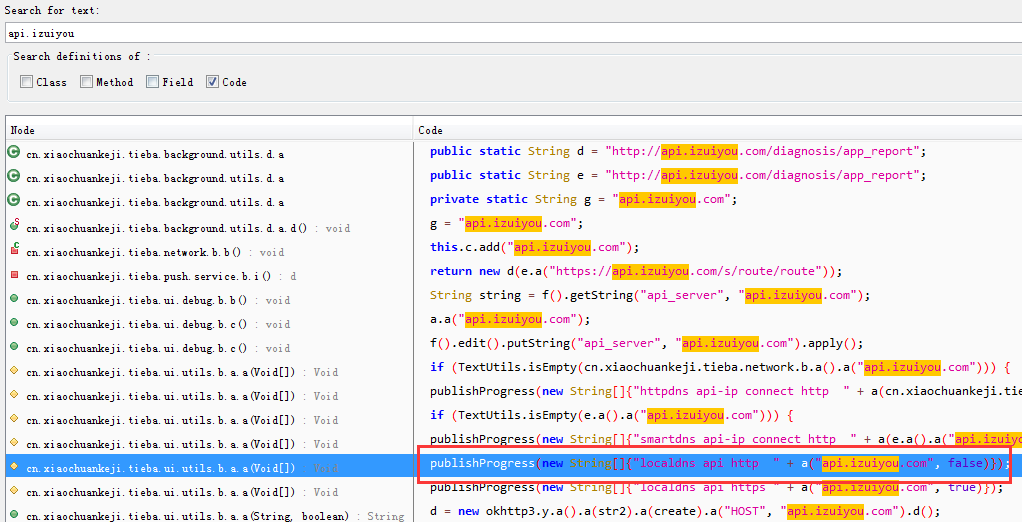This screenshot has width=1022, height=522.
Task: Select the okhttp3 HOST code result line
Action: [x=685, y=511]
